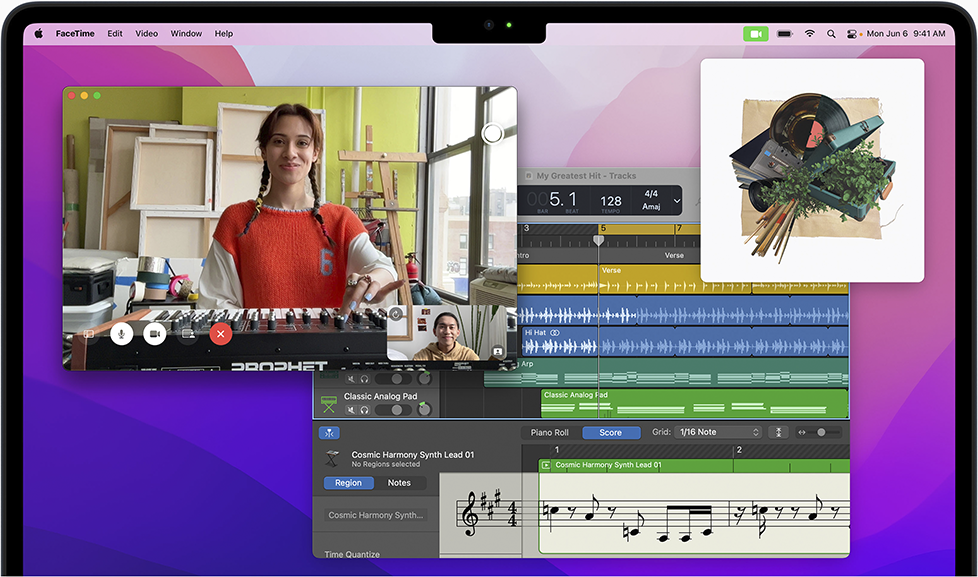Open Spotlight search in the menu bar
Screen dimensions: 978x577
pyautogui.click(x=831, y=34)
